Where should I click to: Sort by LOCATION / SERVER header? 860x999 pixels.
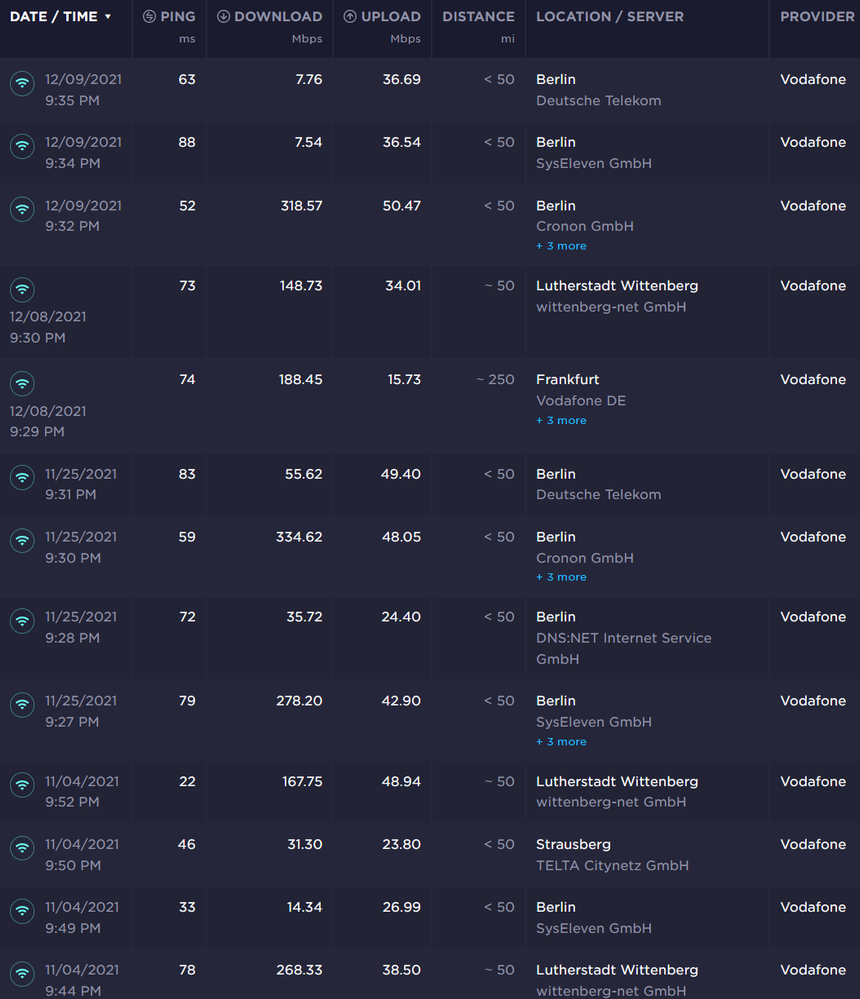pyautogui.click(x=610, y=17)
